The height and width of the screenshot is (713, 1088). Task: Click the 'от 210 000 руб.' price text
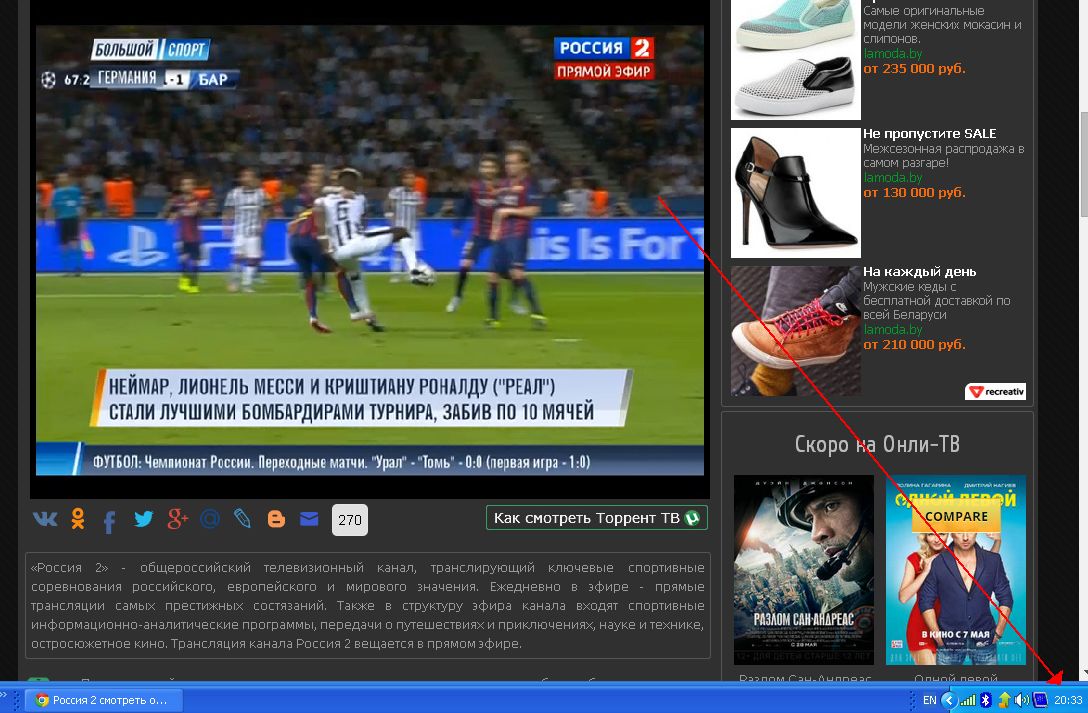(x=914, y=345)
